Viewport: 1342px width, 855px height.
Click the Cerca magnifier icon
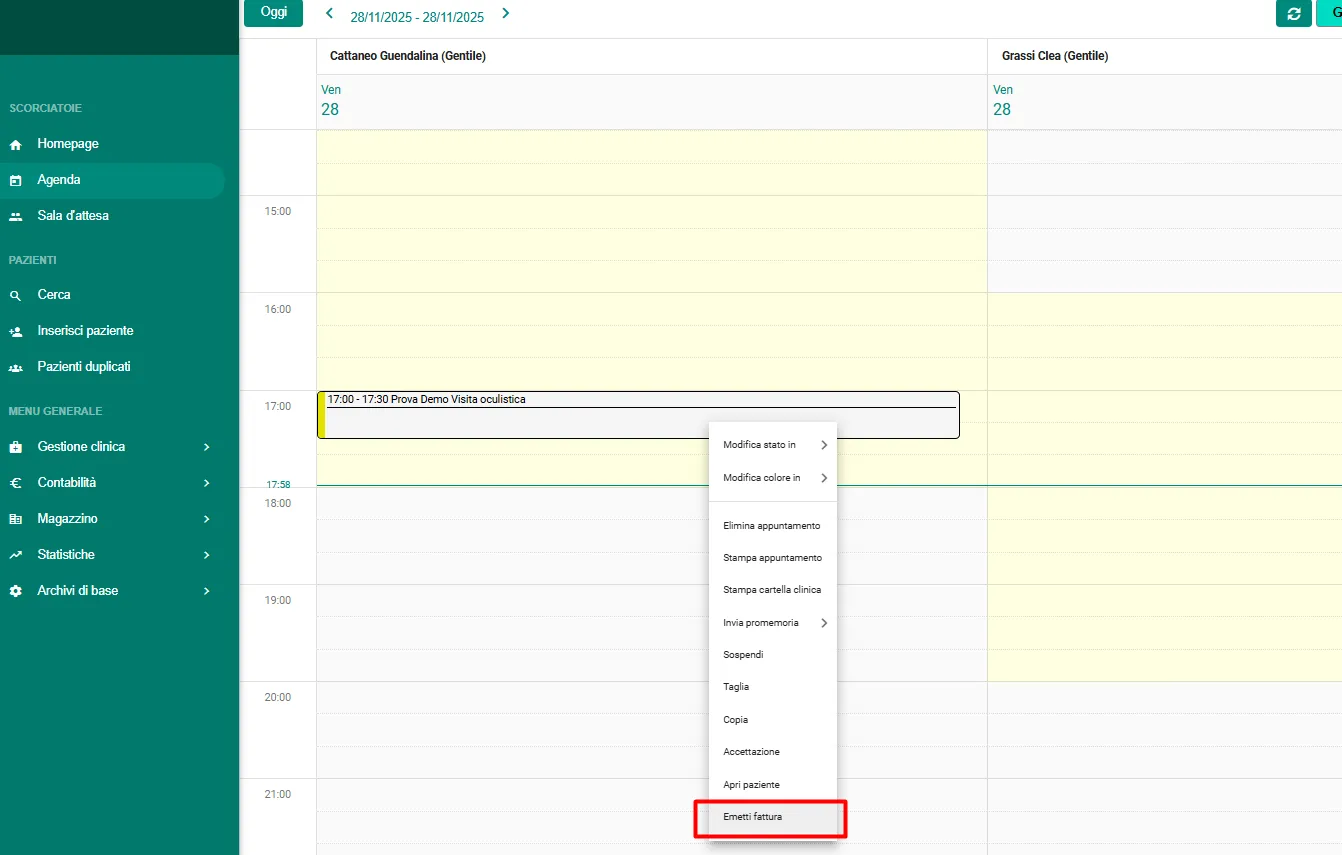click(16, 296)
